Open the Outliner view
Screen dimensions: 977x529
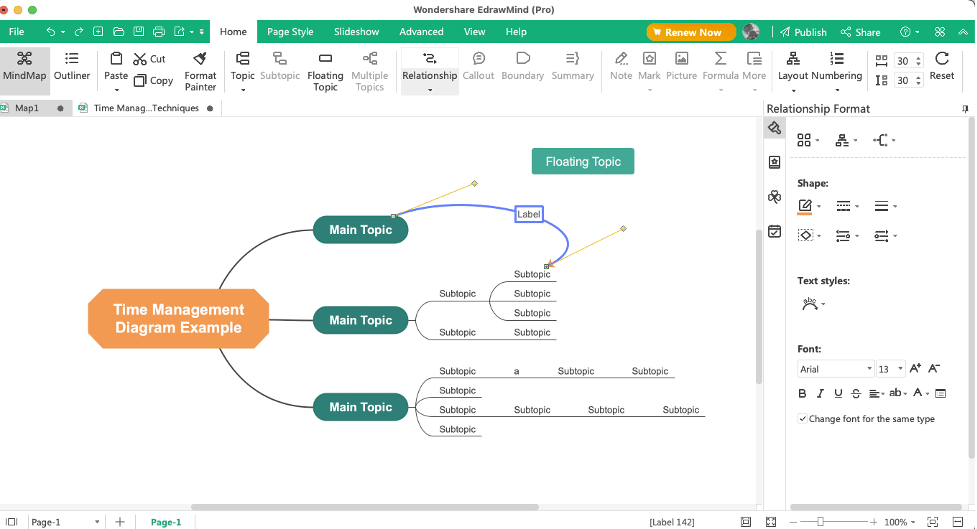[72, 66]
